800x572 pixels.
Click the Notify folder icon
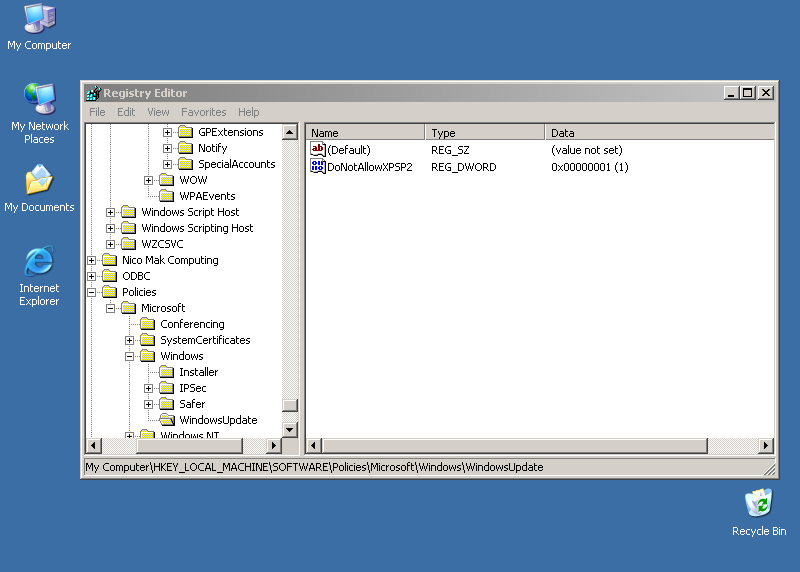click(186, 148)
